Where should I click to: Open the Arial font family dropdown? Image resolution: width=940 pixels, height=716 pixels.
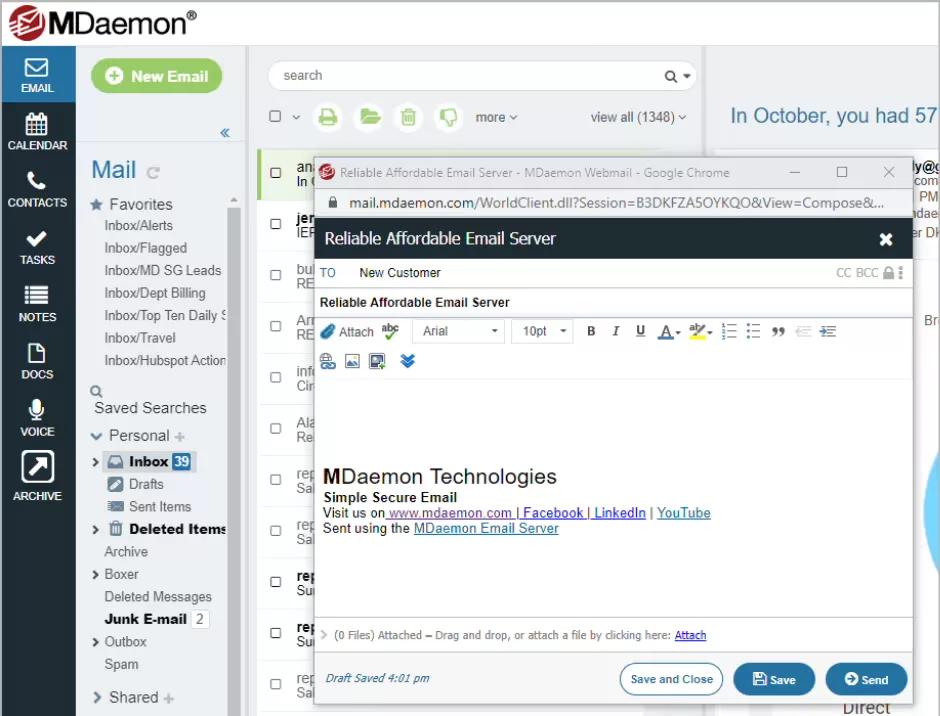coord(459,331)
